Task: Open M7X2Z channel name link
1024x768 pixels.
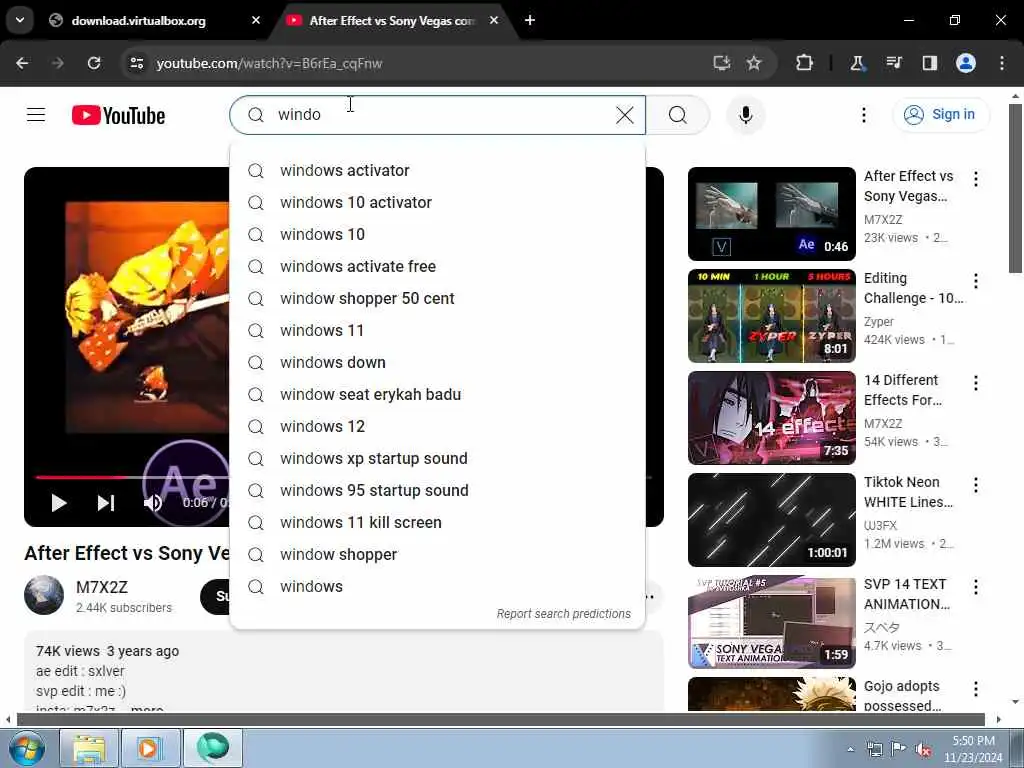Action: 102,587
